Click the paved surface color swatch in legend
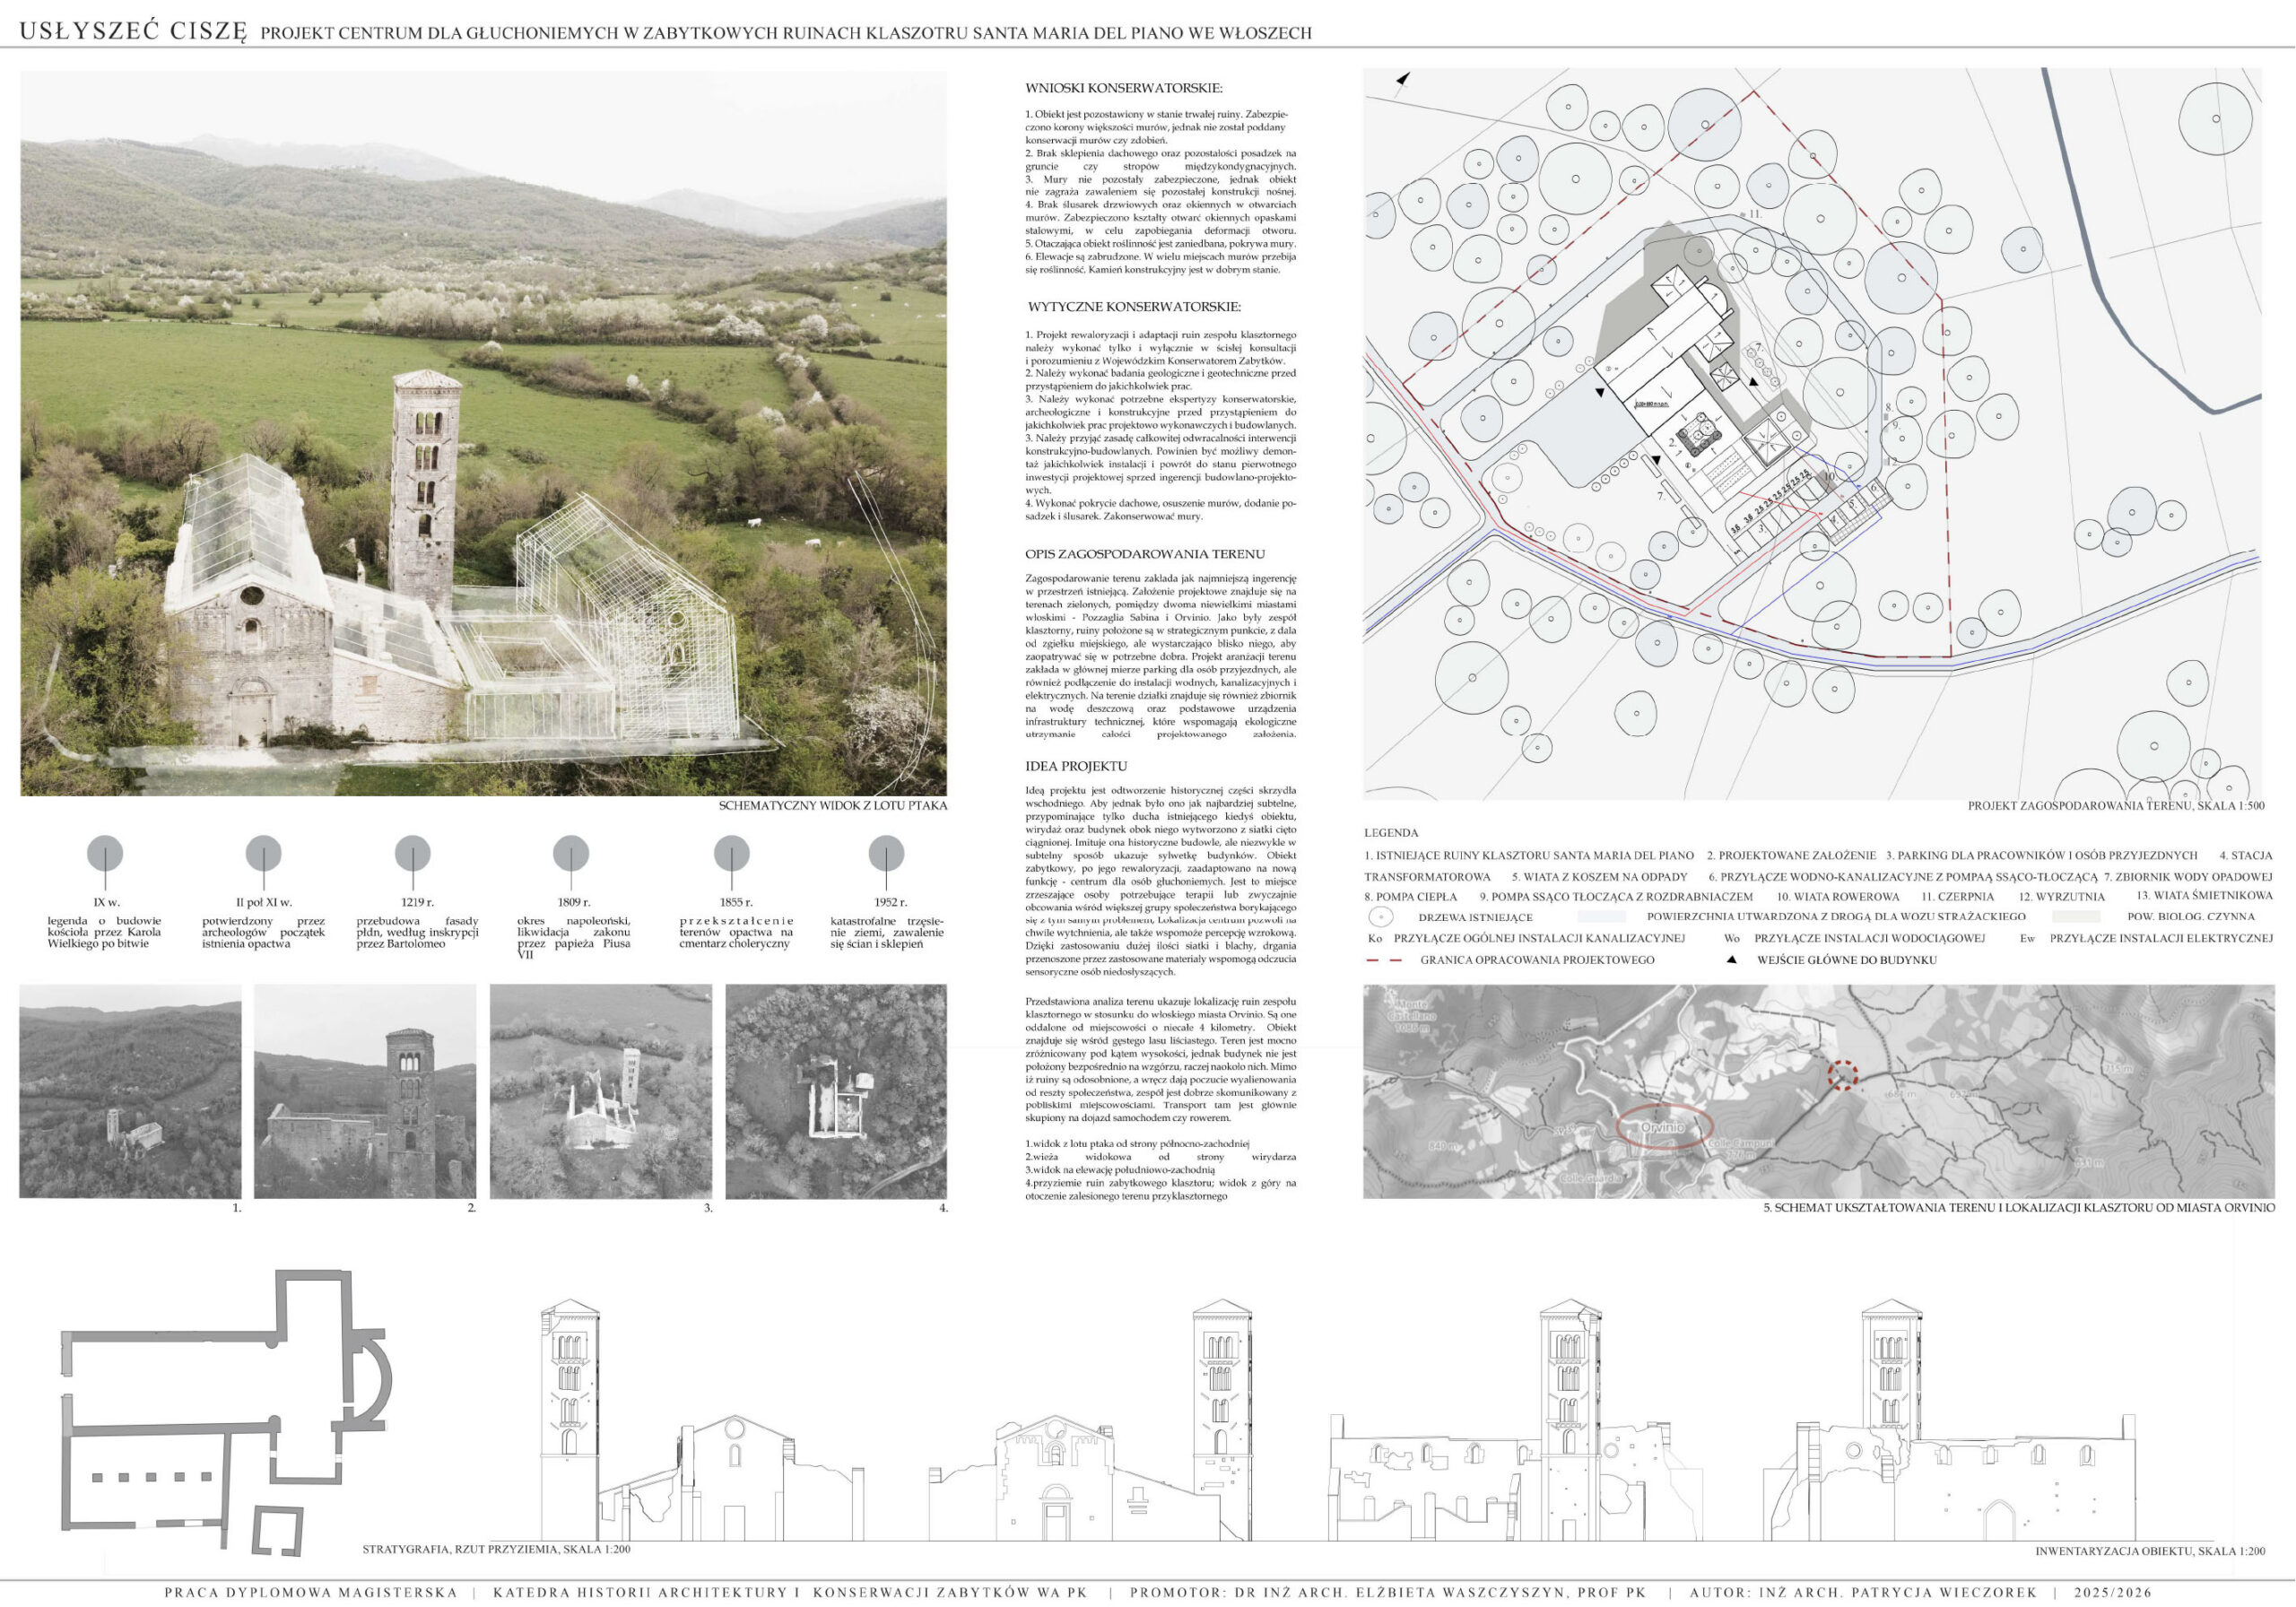Image resolution: width=2296 pixels, height=1607 pixels. tap(1602, 916)
